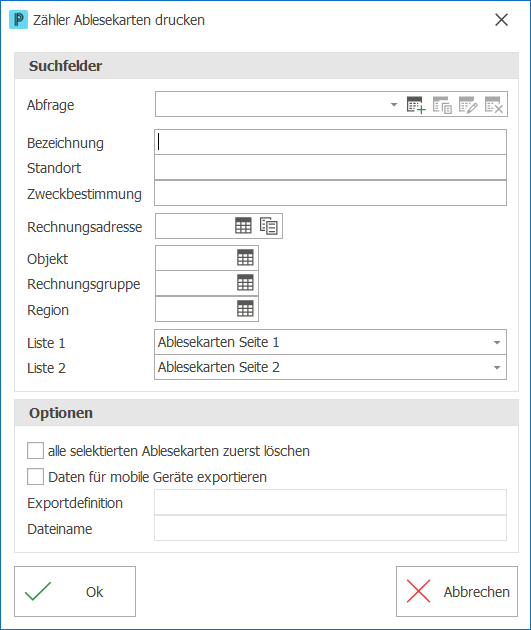531x630 pixels.
Task: Open the Rechnungsadresse table lookup icon
Action: coord(243,226)
